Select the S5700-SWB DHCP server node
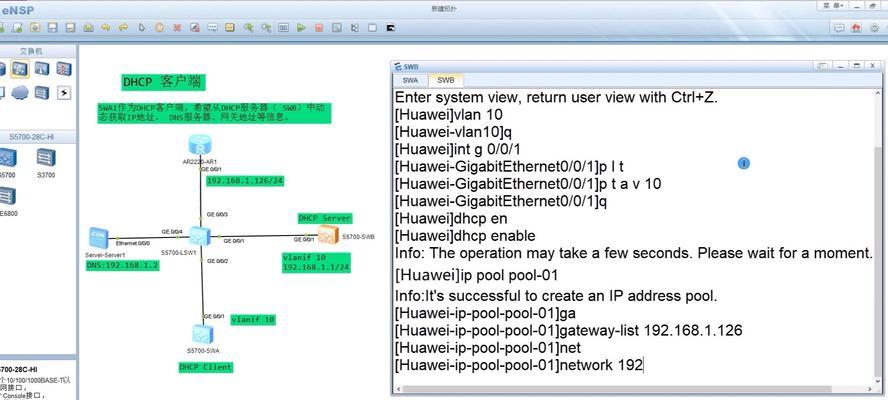This screenshot has height=400, width=888. (328, 235)
